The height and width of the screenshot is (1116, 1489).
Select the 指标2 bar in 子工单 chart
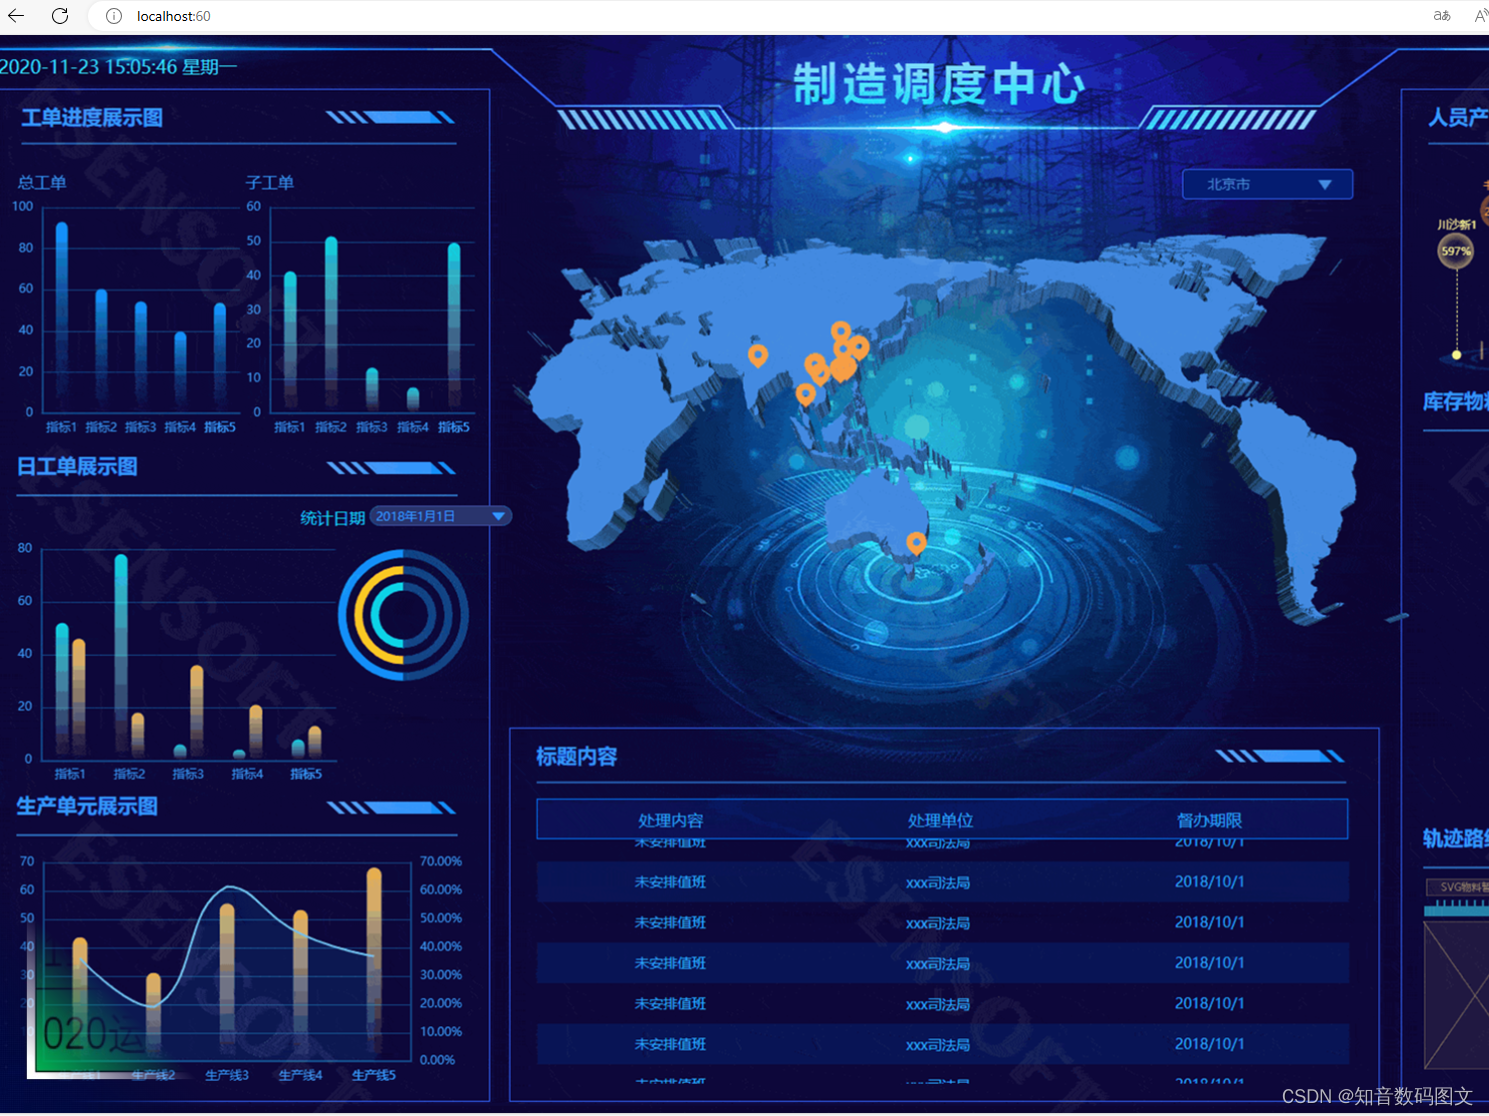point(331,323)
